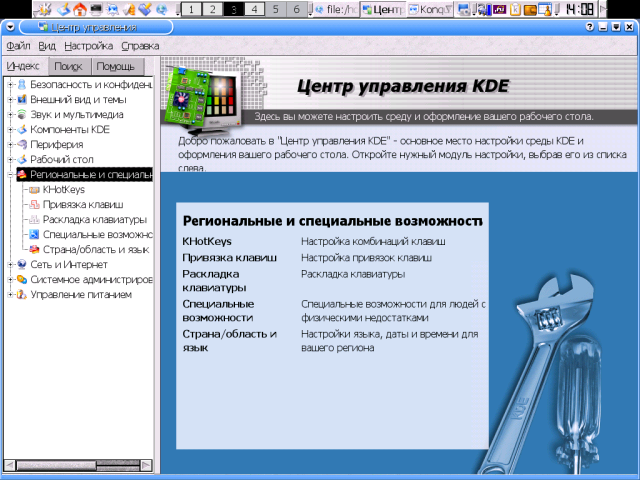Expand the Управление питанием branch
640x480 pixels.
(x=11, y=295)
